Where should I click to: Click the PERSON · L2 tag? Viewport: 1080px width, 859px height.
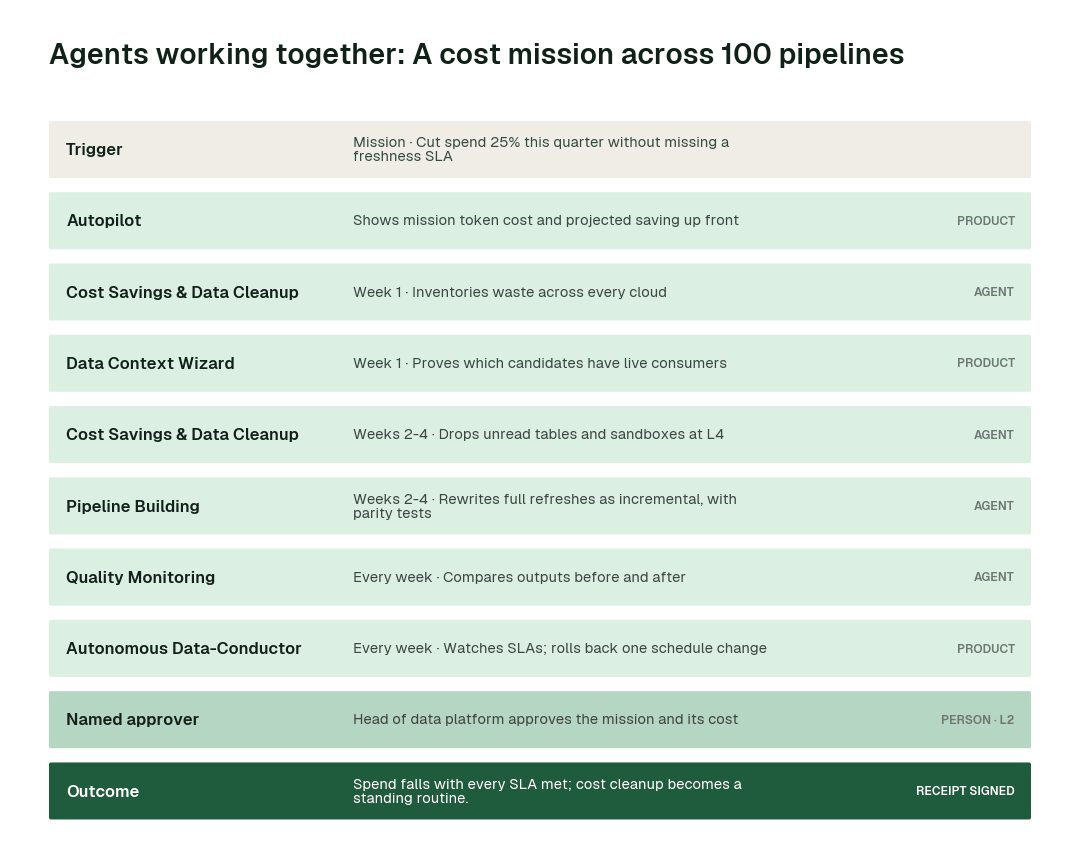[977, 720]
